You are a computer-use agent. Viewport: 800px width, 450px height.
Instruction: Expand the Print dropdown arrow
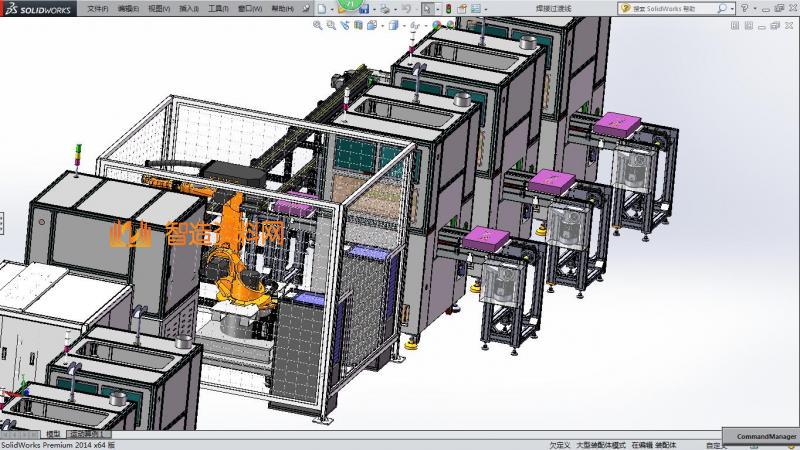pos(396,8)
